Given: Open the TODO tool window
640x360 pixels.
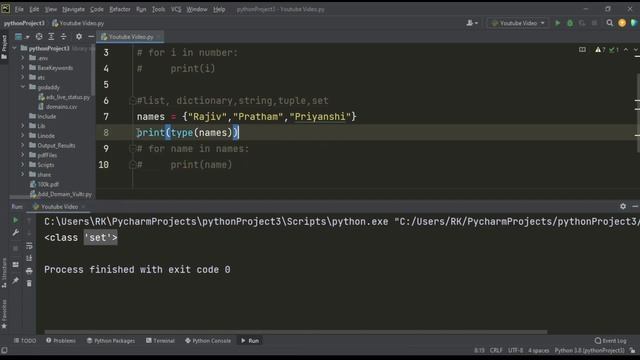Looking at the screenshot, I should 25,340.
